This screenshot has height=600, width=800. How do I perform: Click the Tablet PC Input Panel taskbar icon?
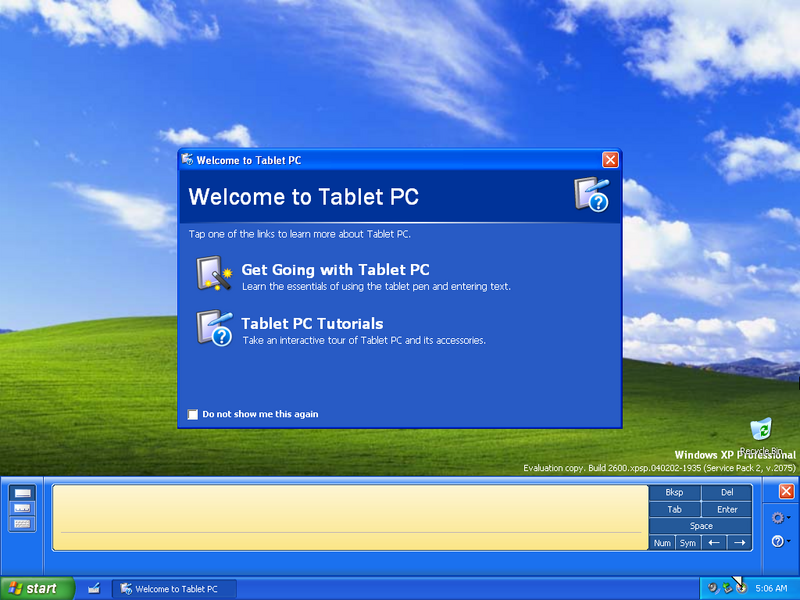click(94, 589)
